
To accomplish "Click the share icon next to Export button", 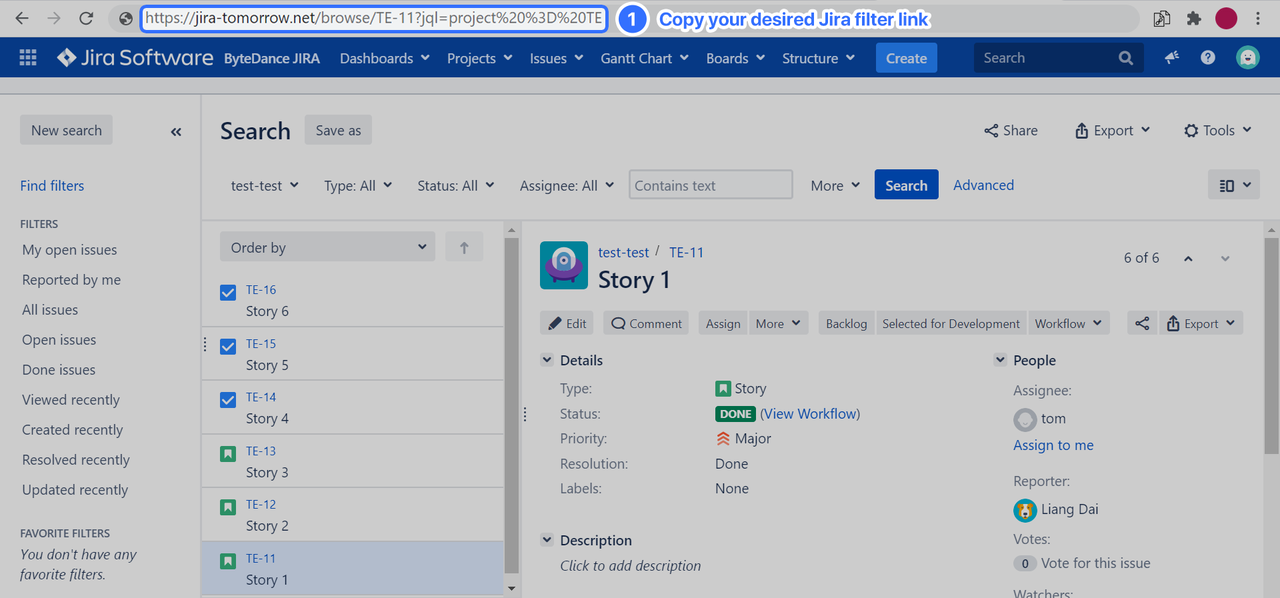I will point(1143,323).
